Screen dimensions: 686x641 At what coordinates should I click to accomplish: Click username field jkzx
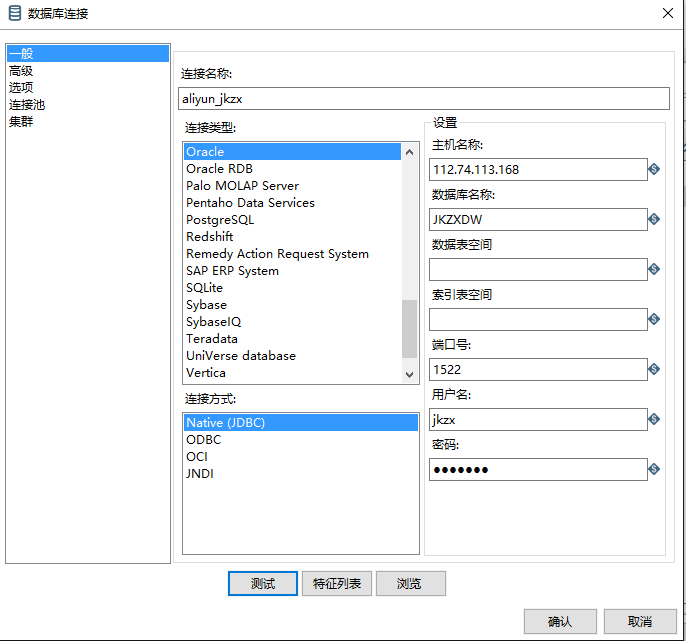click(538, 420)
